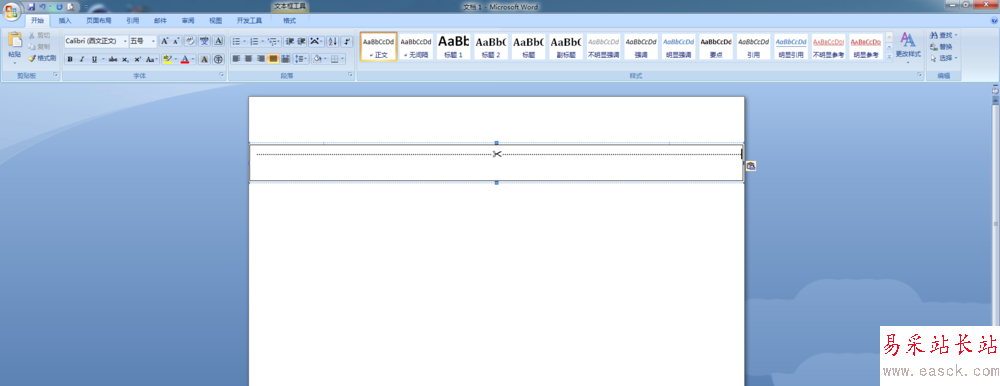Open the font name combo box
Screen dimensions: 1000x386
click(96, 41)
